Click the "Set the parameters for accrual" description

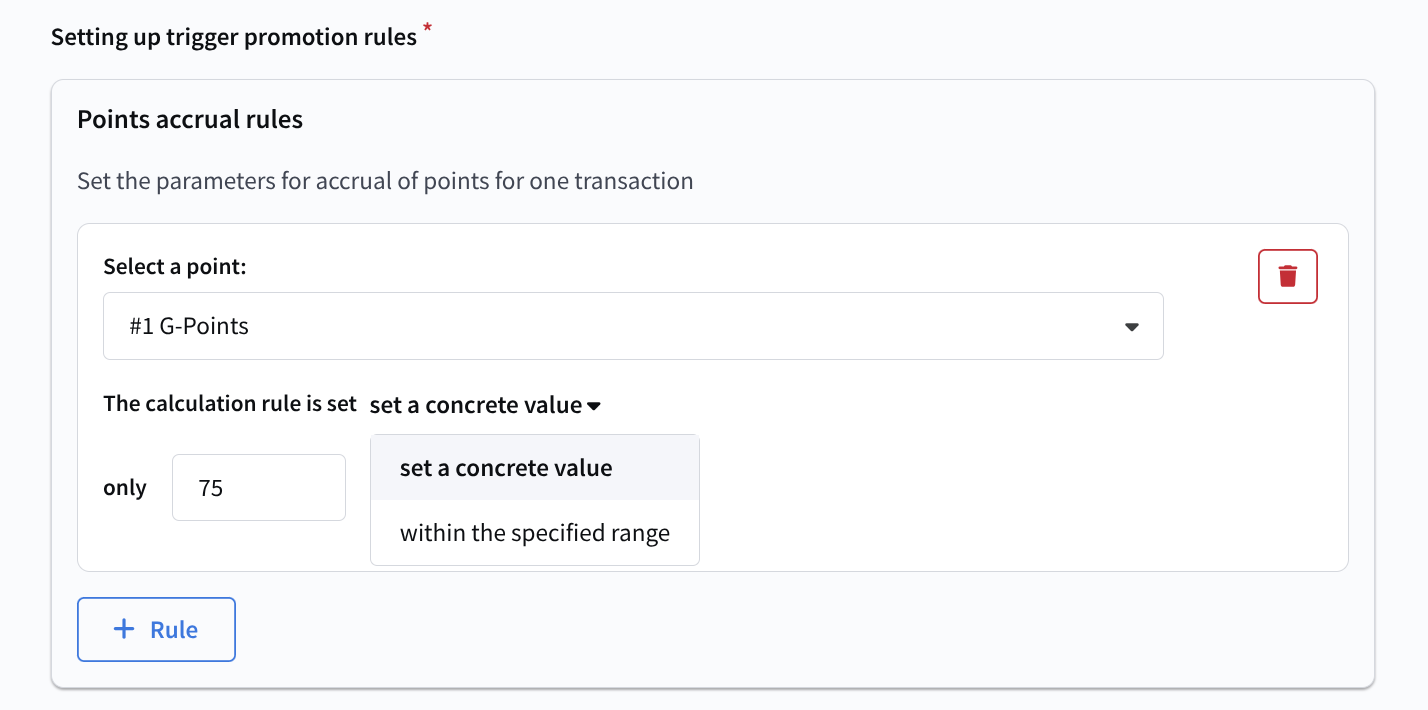[x=385, y=181]
